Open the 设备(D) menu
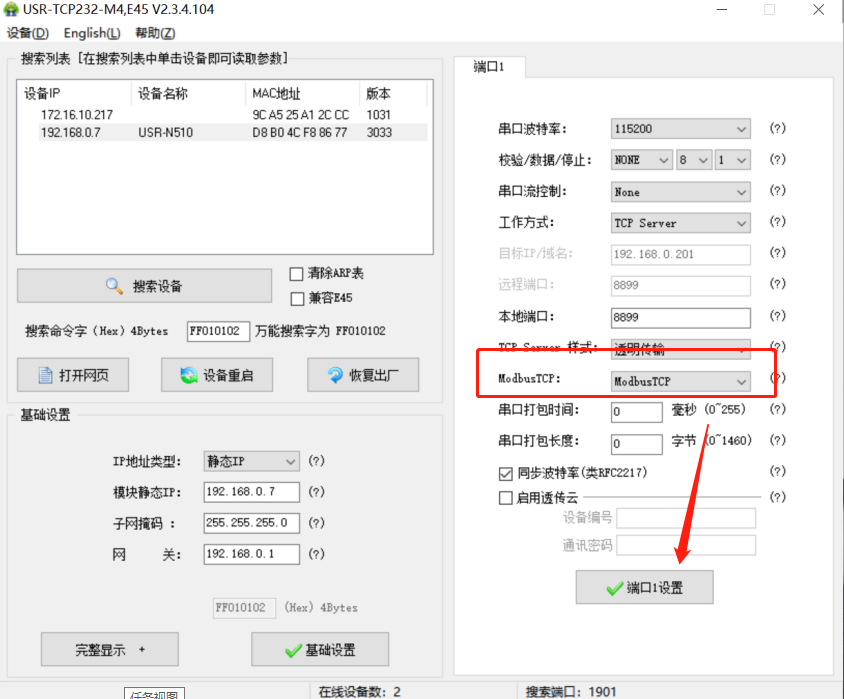The height and width of the screenshot is (699, 844). pyautogui.click(x=27, y=33)
